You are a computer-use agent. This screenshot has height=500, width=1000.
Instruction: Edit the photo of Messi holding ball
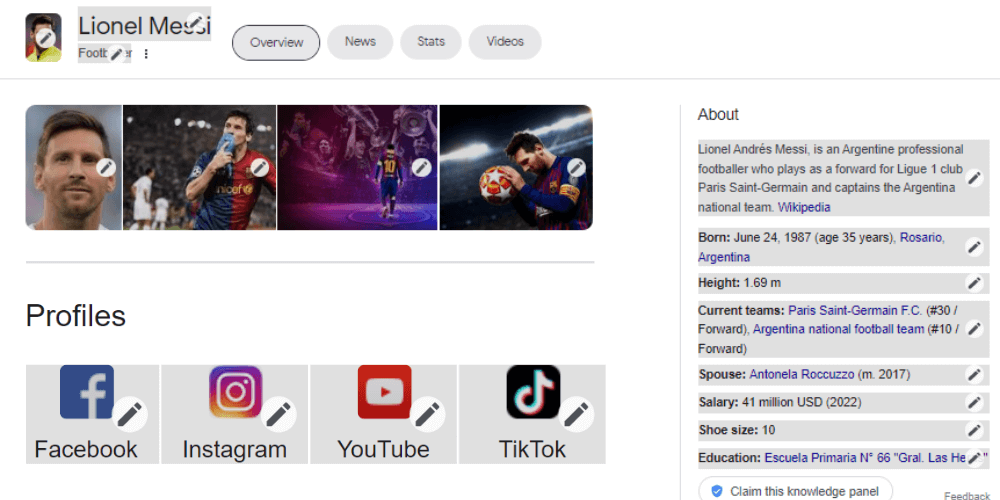point(576,168)
